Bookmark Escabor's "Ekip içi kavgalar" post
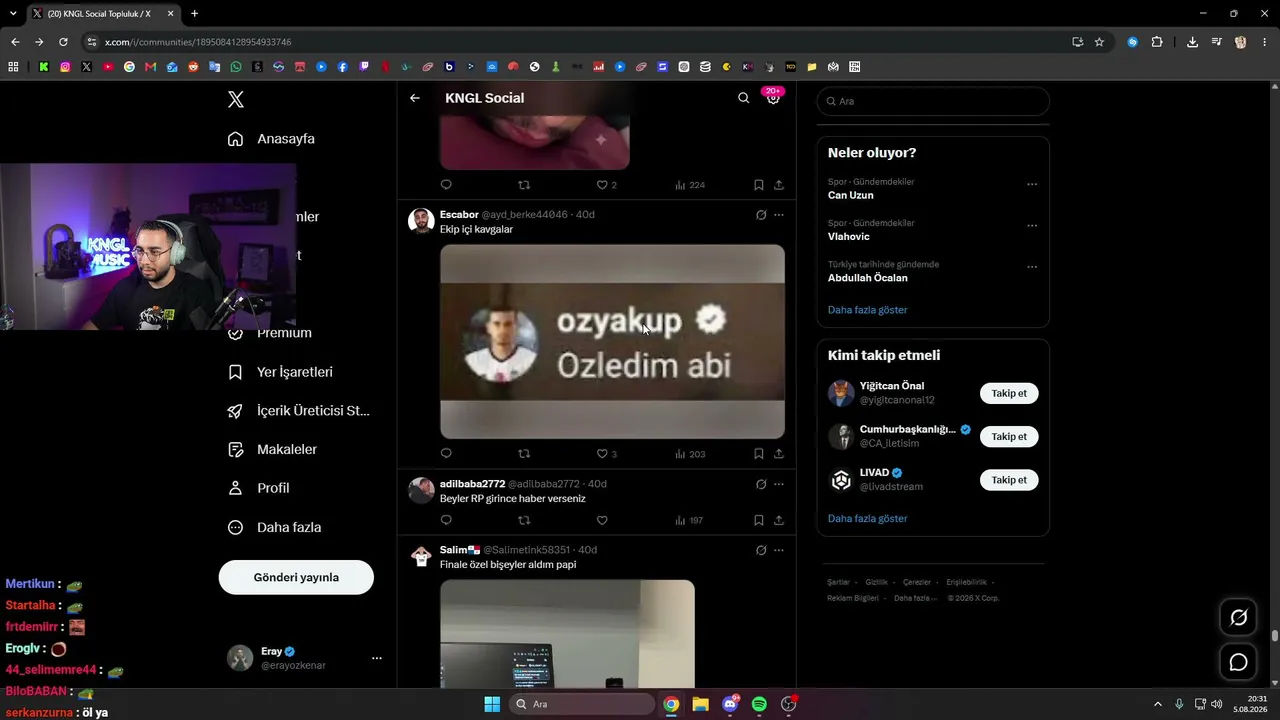 (x=759, y=454)
